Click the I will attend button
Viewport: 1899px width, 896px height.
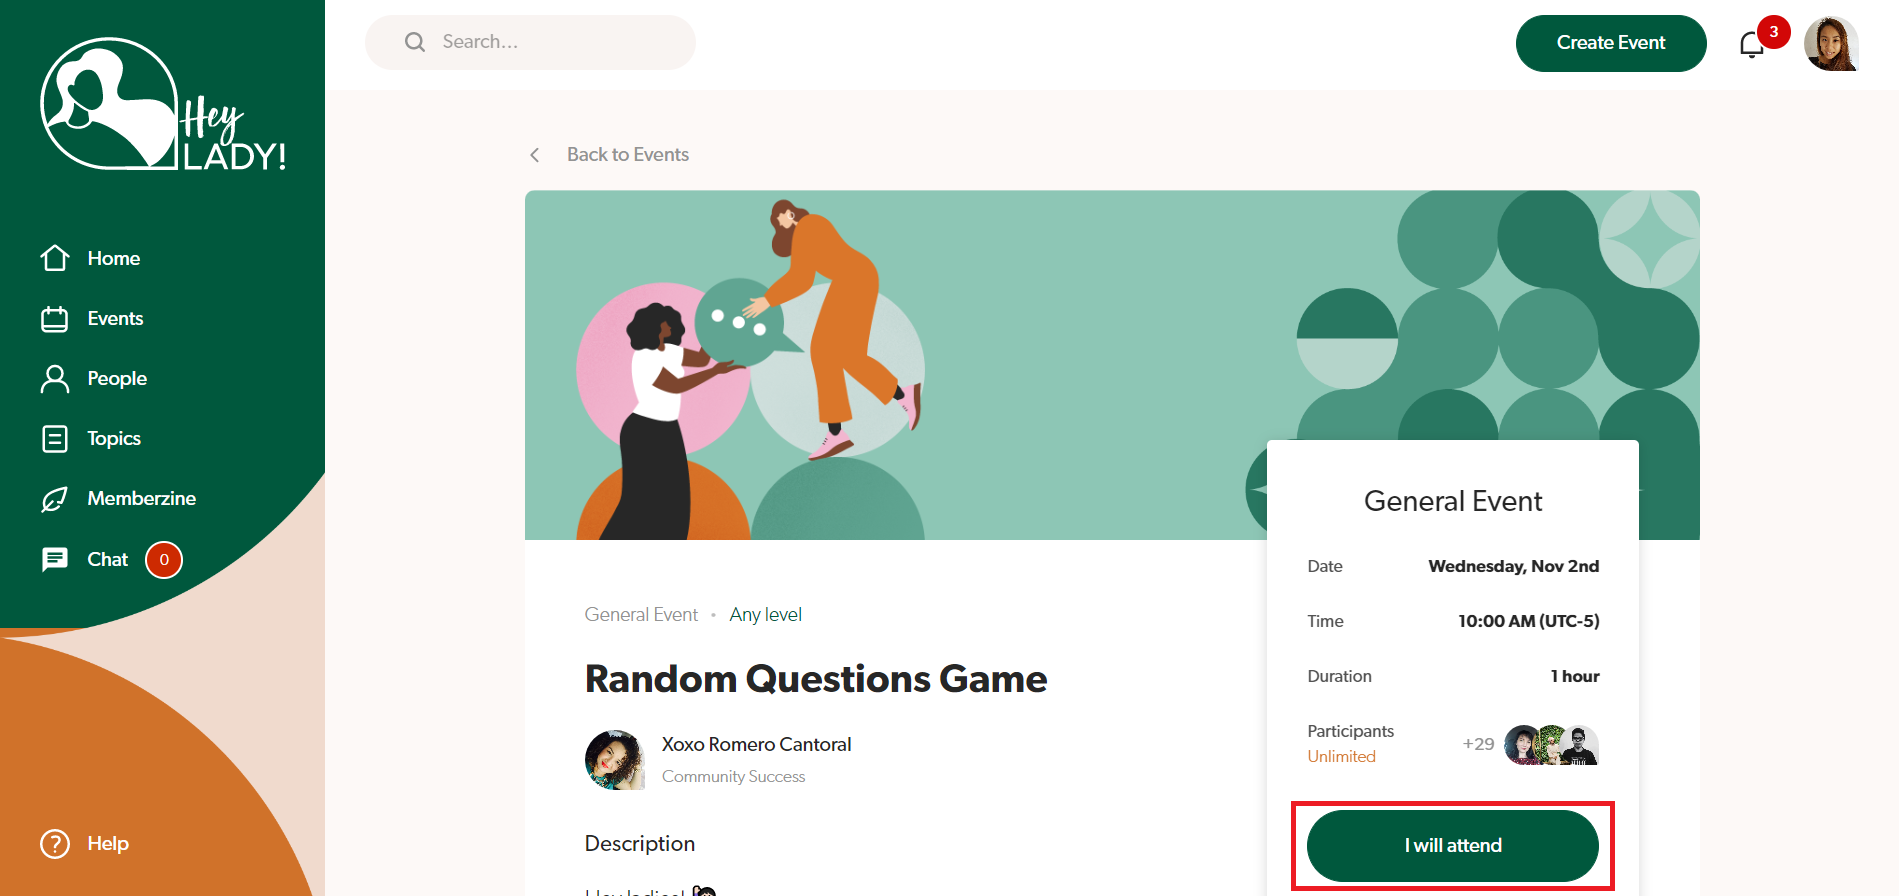(x=1453, y=846)
